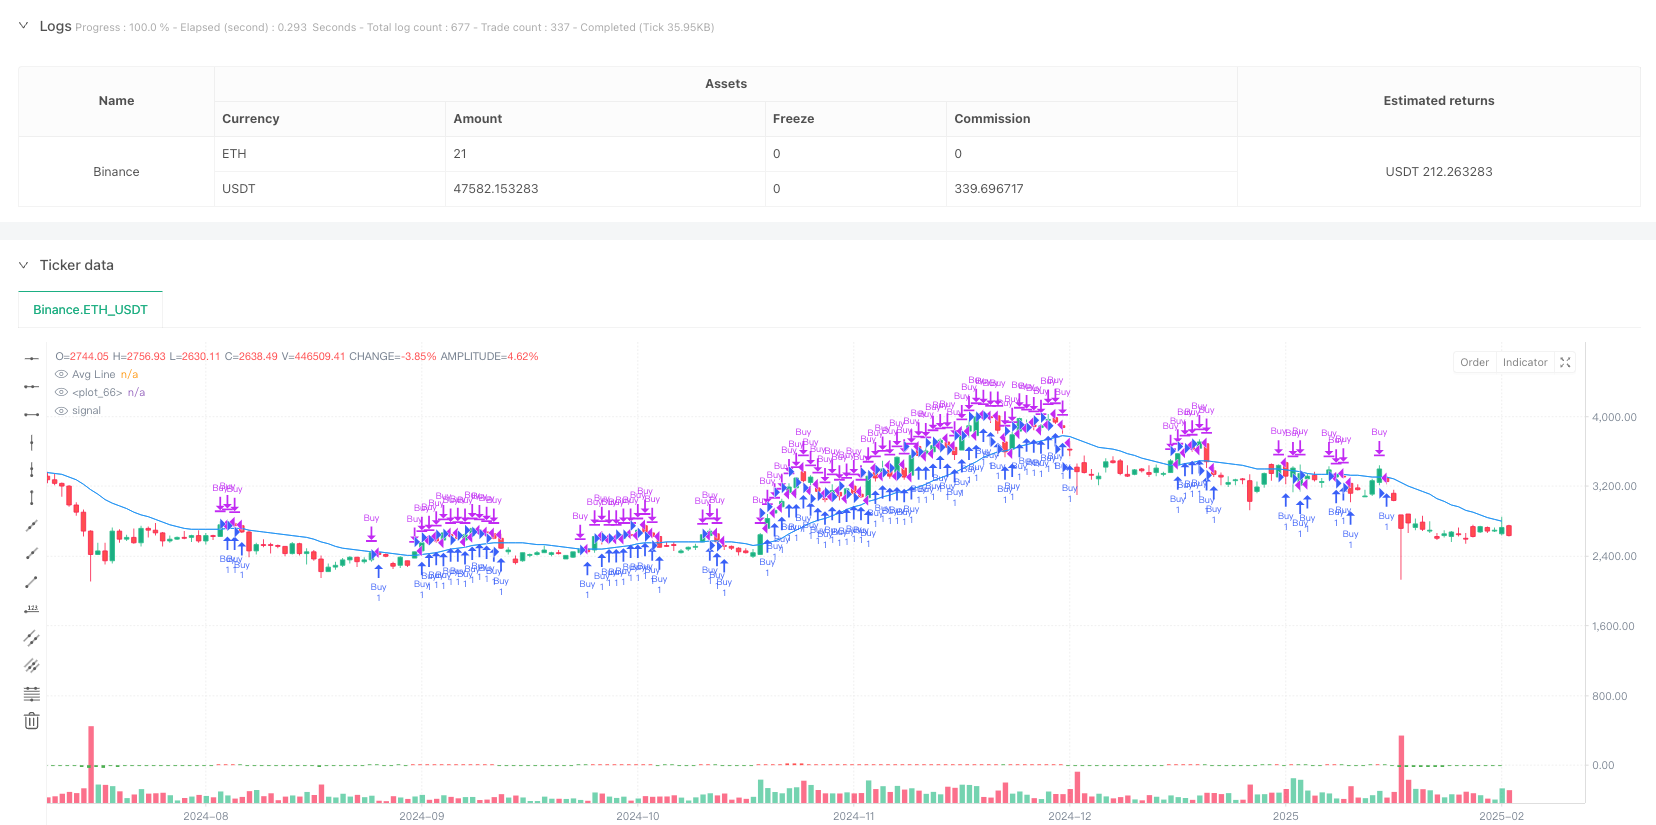Click the Logs progress status text
The width and height of the screenshot is (1656, 825).
(395, 28)
